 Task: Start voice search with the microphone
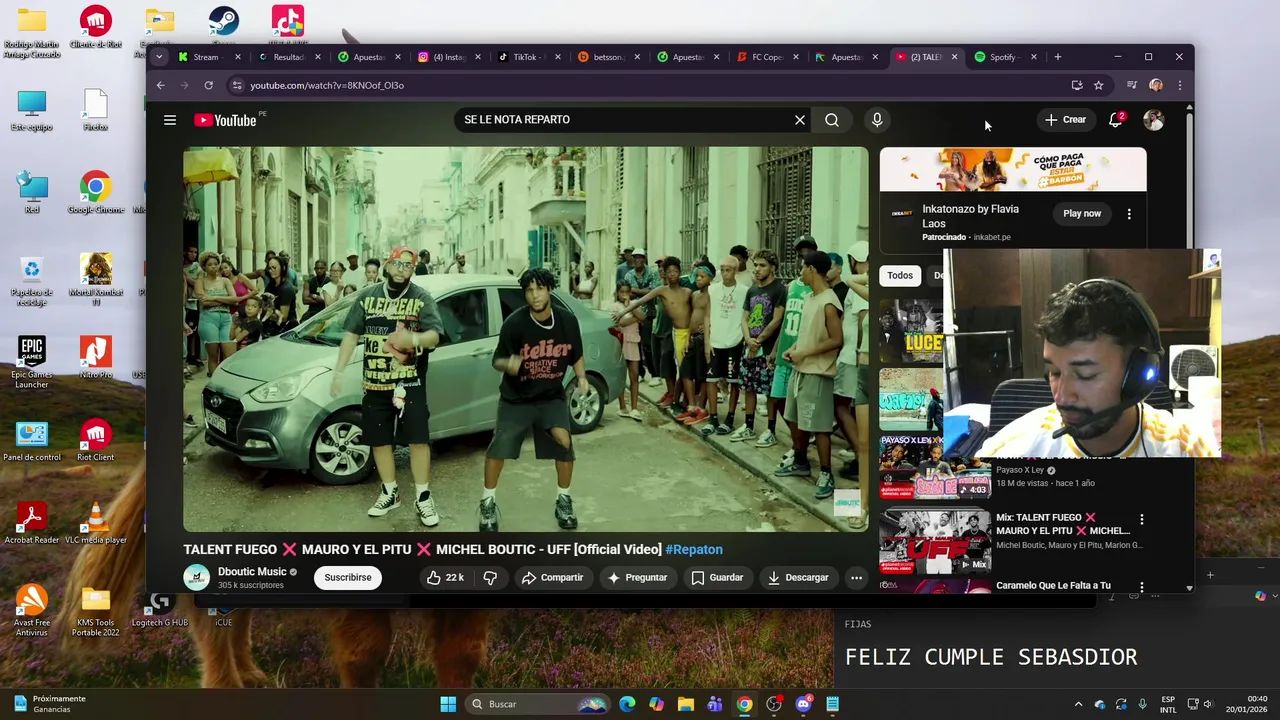[877, 120]
